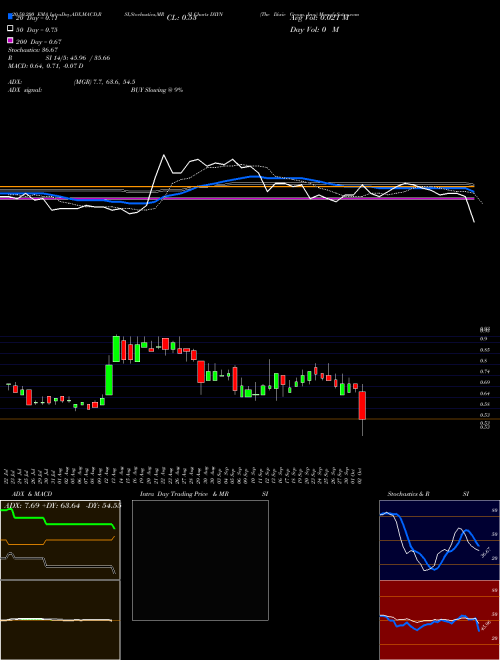Click the 'Day Vol: 0 M' text
The width and height of the screenshot is (500, 660).
click(x=314, y=29)
